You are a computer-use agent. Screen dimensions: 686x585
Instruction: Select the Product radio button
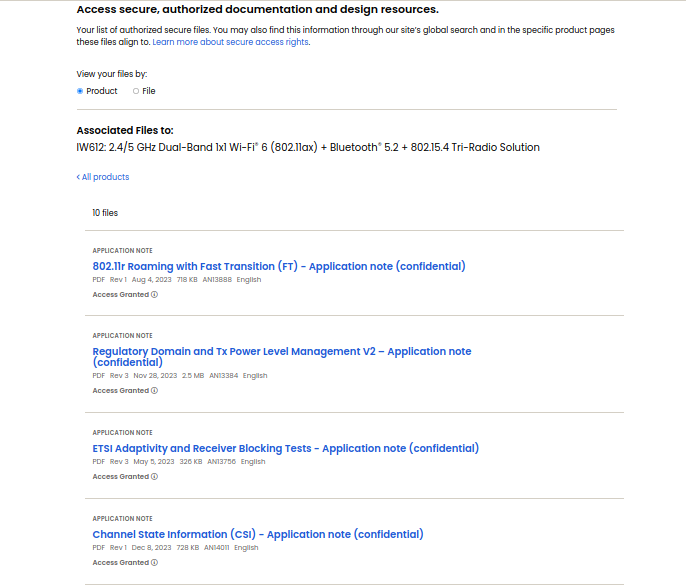click(80, 91)
